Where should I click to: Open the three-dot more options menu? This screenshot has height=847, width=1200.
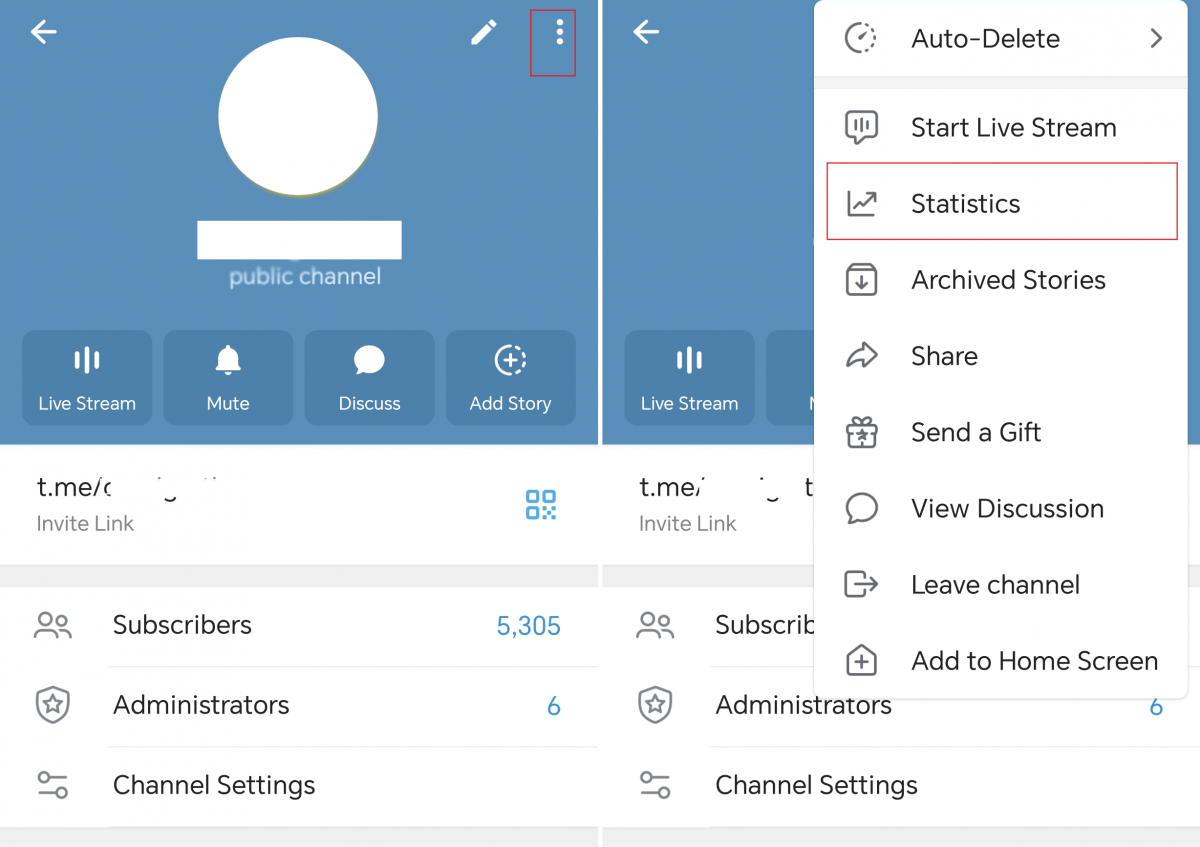559,33
